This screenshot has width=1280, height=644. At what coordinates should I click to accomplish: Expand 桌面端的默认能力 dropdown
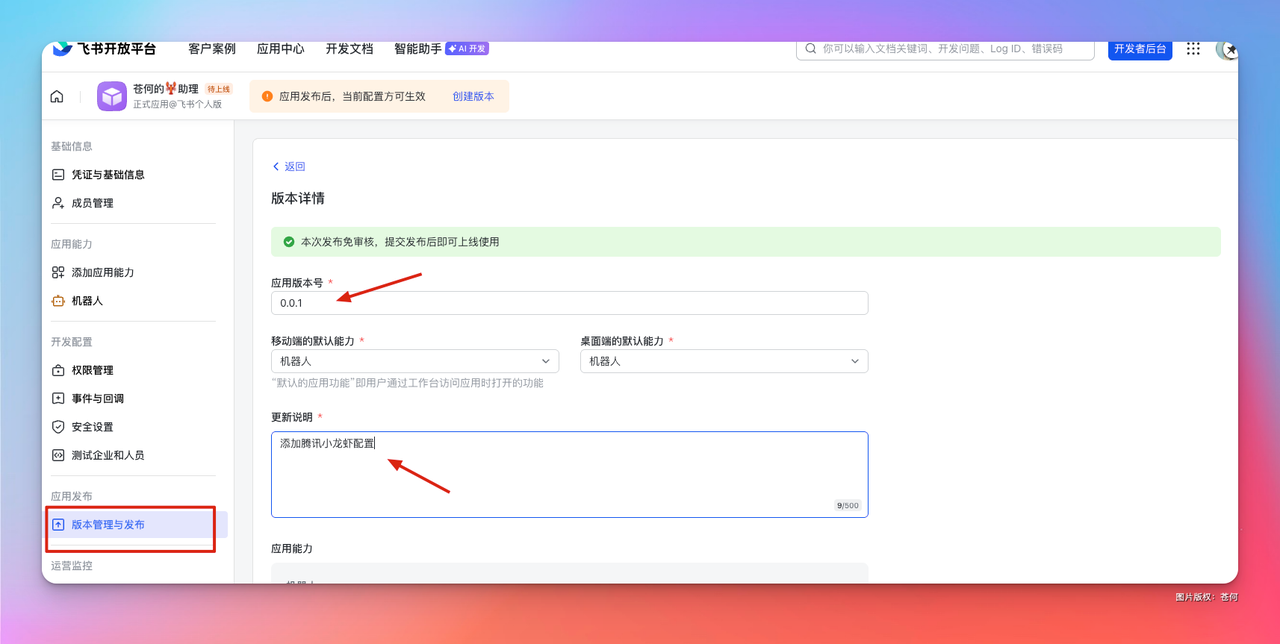[x=724, y=361]
